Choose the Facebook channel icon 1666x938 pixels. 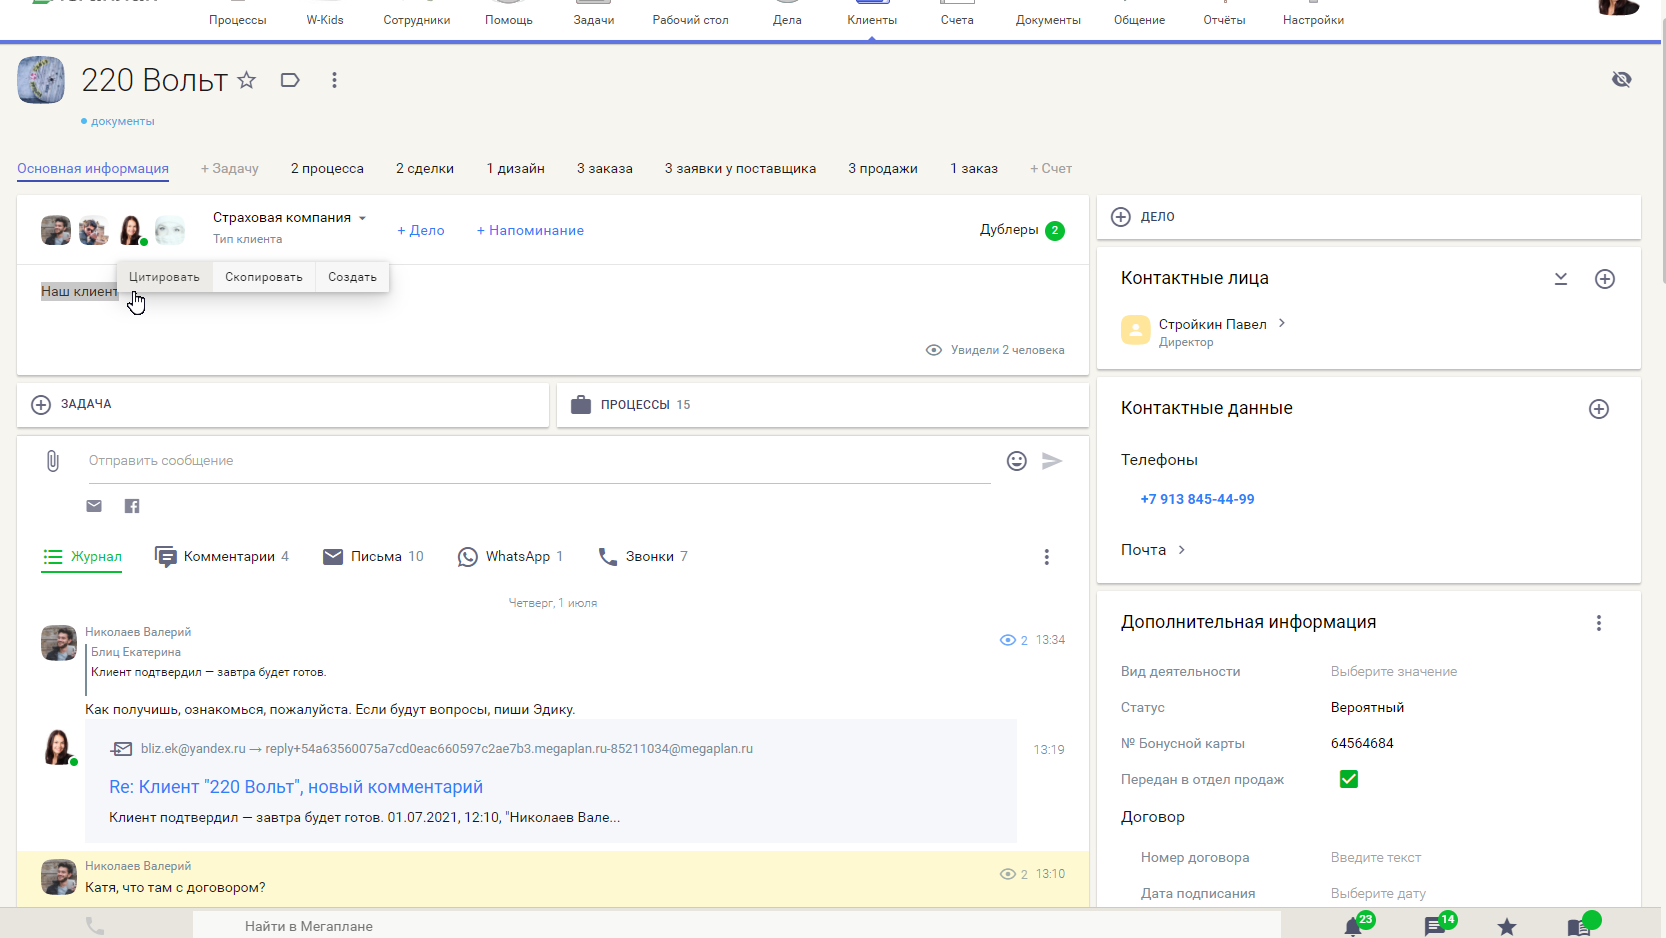(132, 506)
